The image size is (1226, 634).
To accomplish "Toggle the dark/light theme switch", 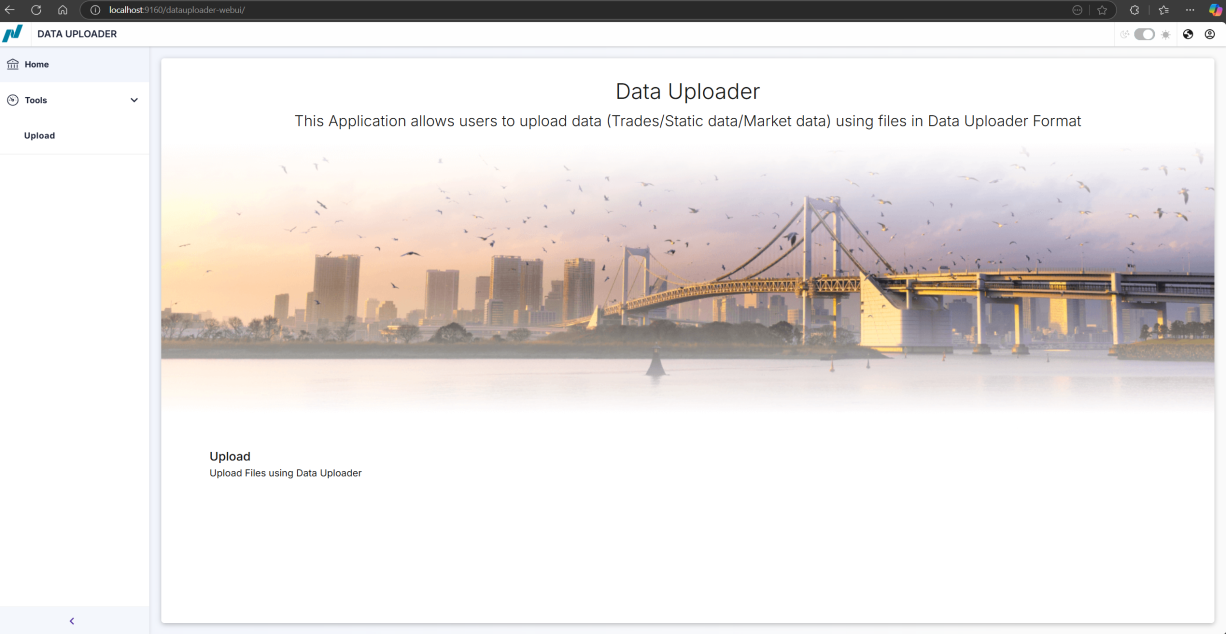I will [1144, 34].
